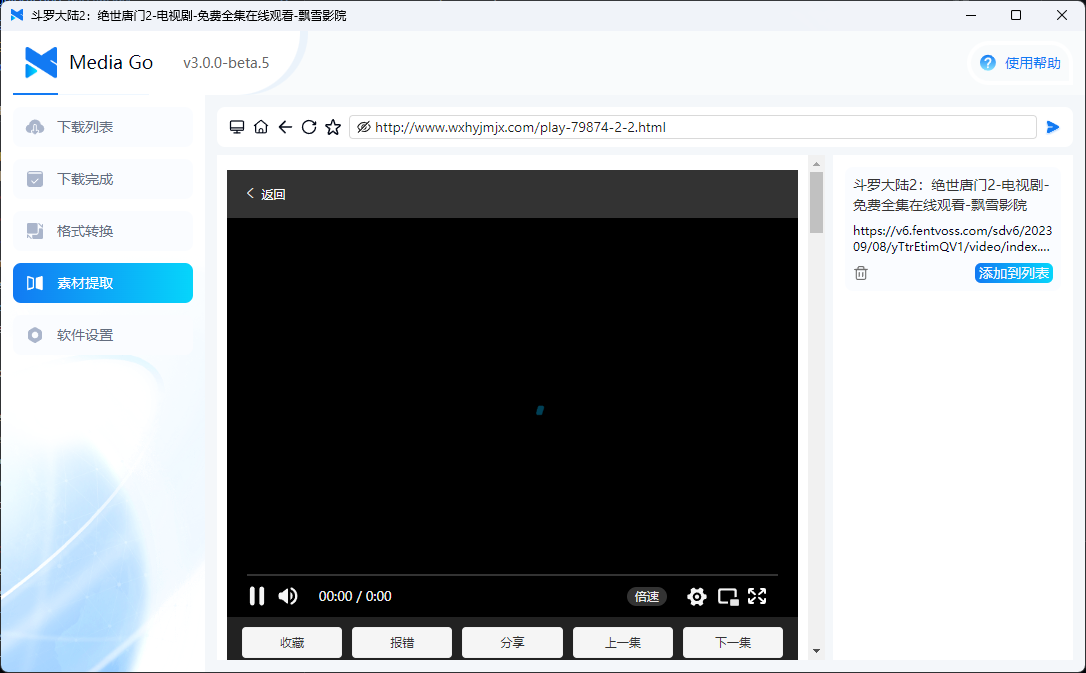Bookmark the page with star icon
Screen dimensions: 1086x673
pyautogui.click(x=333, y=127)
